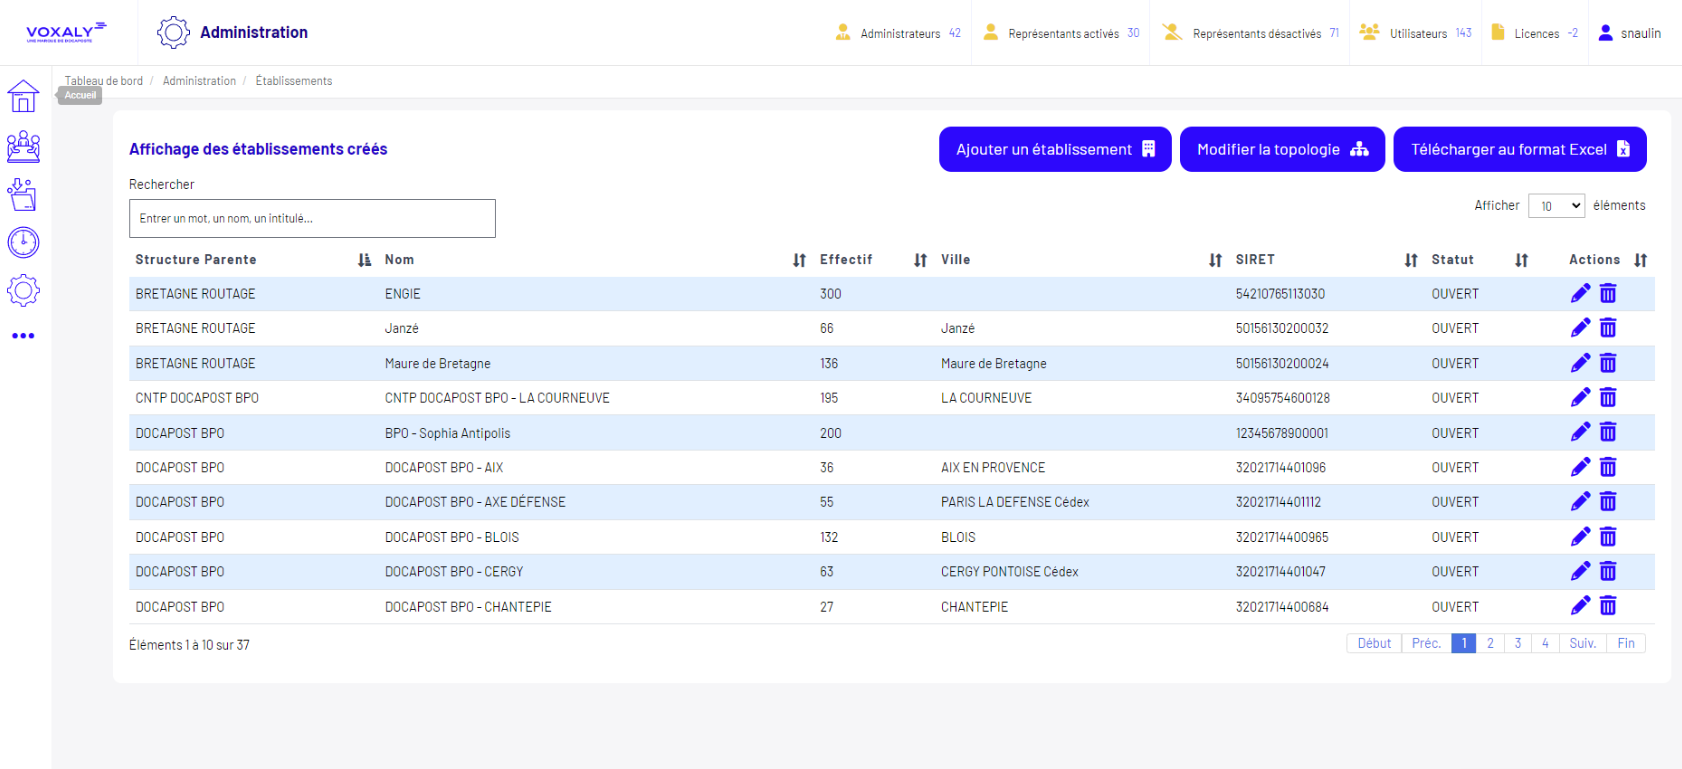
Task: Go to page 2 of results
Action: pos(1490,643)
